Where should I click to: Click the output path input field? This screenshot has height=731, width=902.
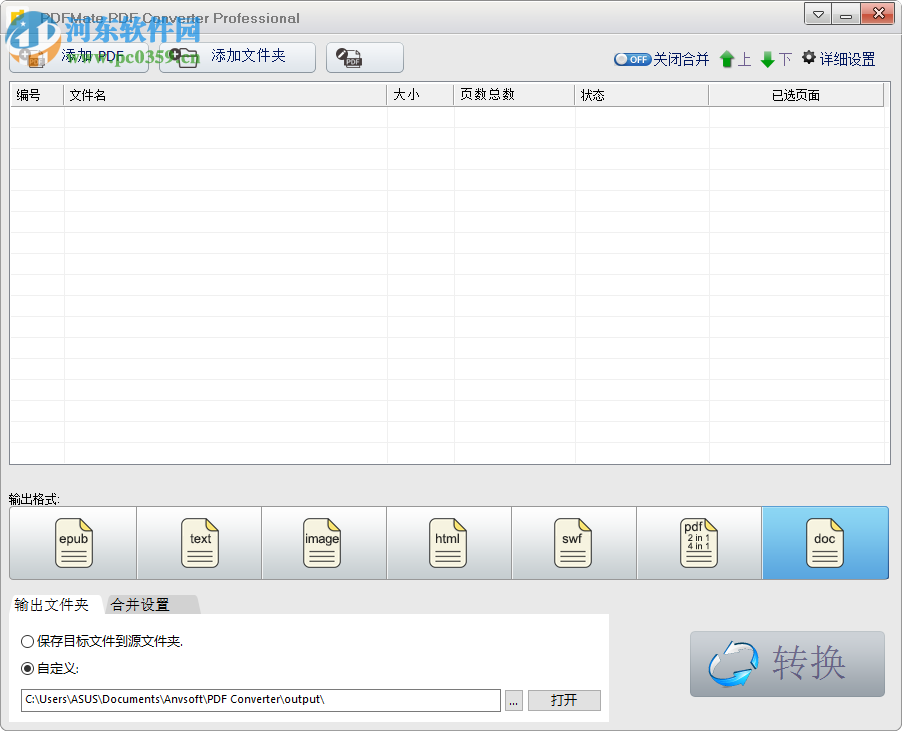pyautogui.click(x=260, y=700)
